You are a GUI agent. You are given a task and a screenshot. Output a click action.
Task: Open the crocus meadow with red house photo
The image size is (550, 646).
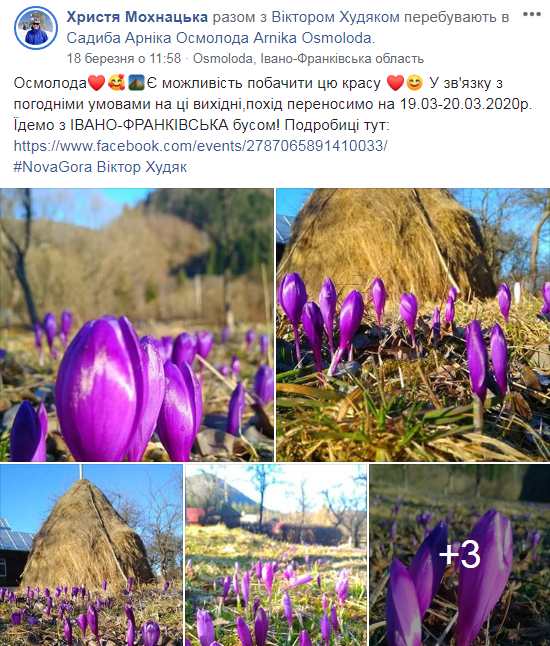(x=276, y=555)
